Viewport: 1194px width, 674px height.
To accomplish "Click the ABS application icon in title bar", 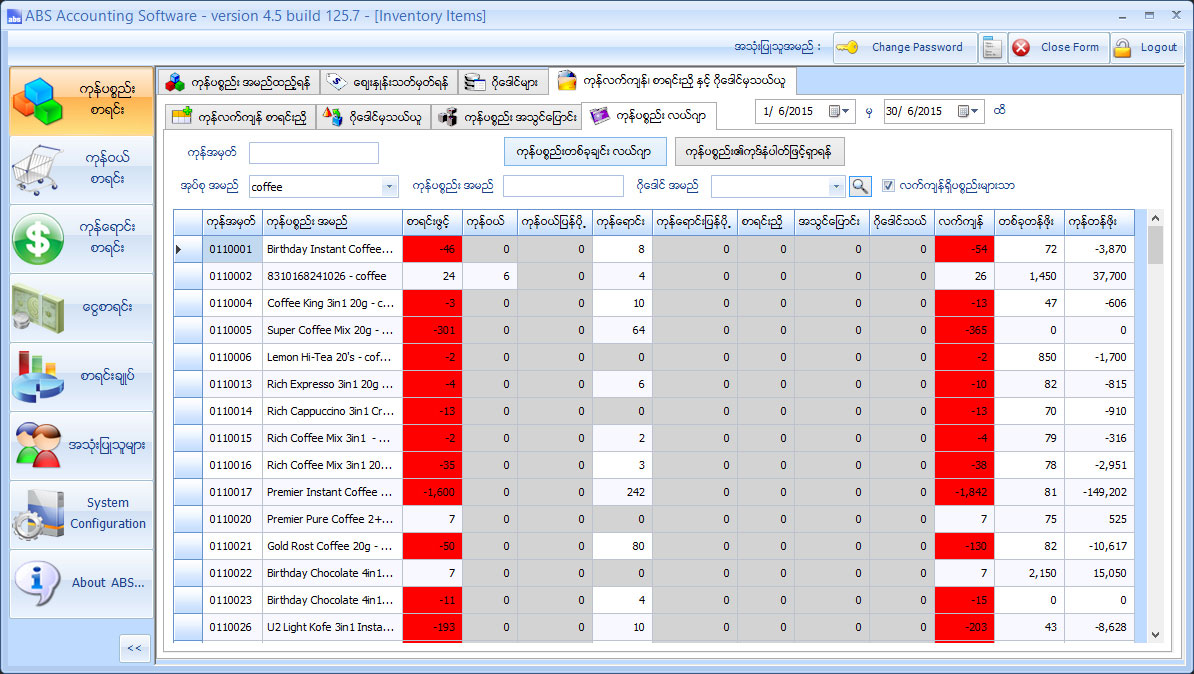I will 14,16.
